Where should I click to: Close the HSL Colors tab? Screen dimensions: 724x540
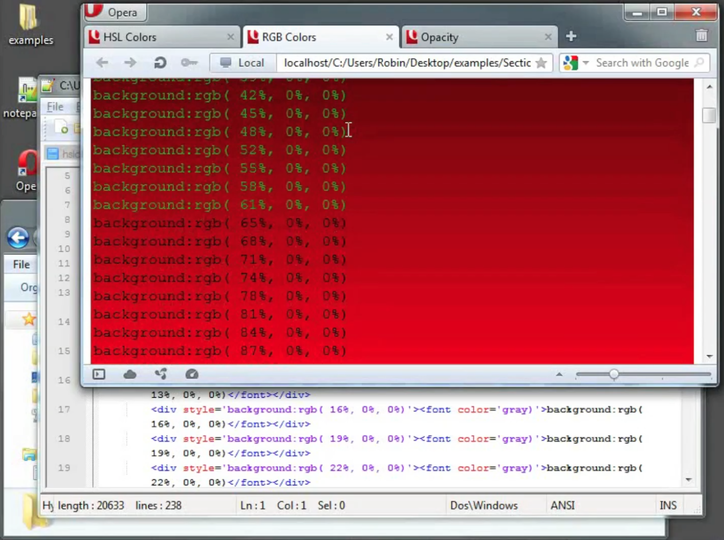click(230, 37)
